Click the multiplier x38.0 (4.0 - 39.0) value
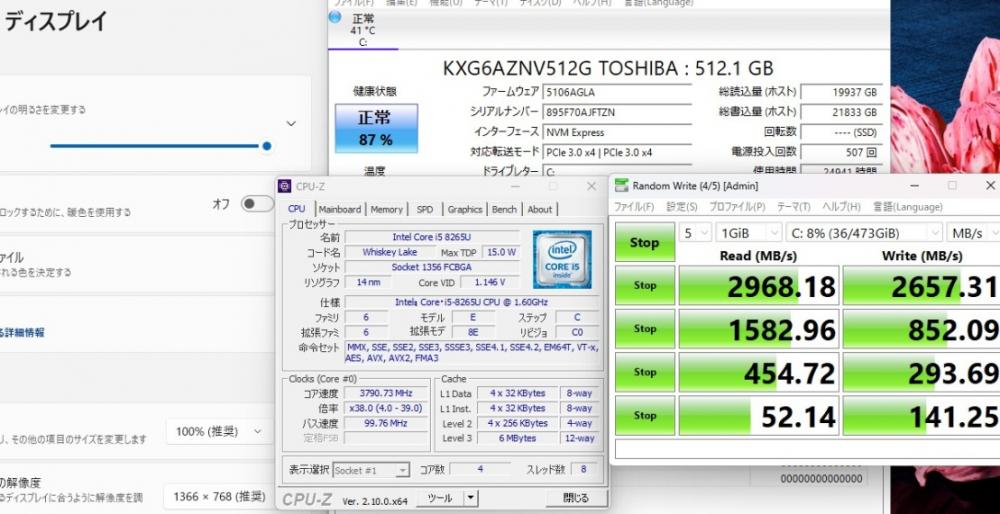 [386, 408]
